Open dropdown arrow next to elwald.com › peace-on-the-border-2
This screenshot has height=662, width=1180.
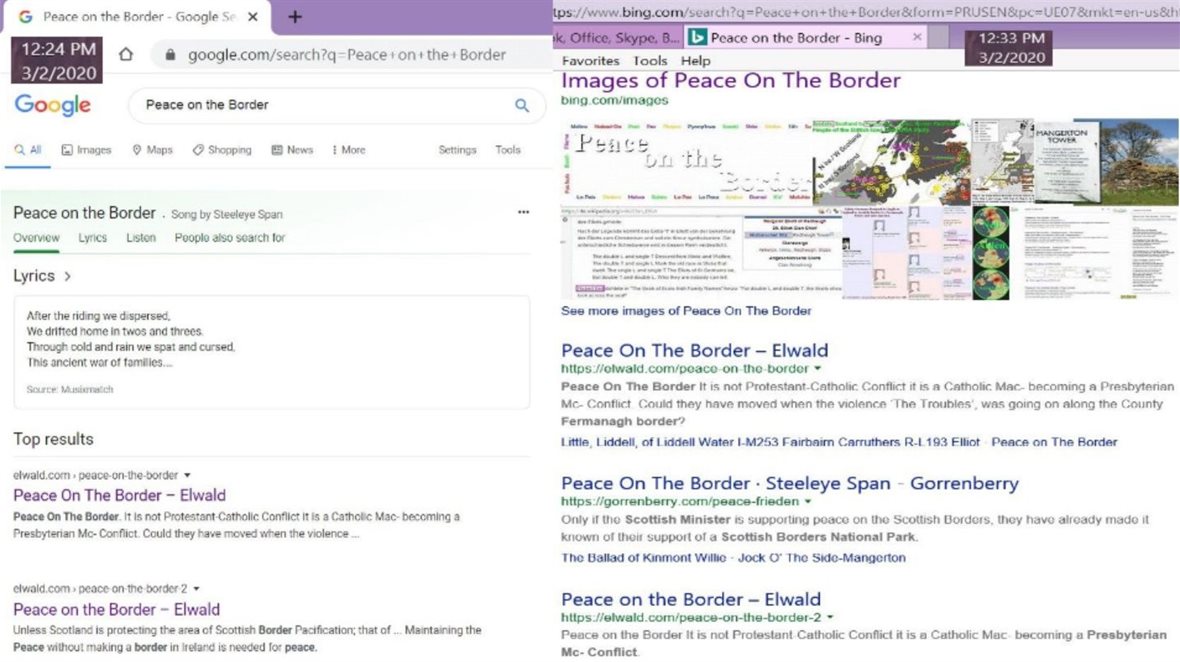196,589
